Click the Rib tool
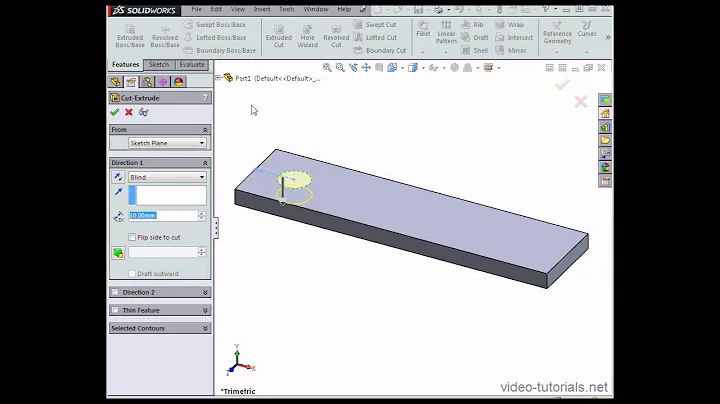Screen dimensions: 720x404 click(x=472, y=24)
